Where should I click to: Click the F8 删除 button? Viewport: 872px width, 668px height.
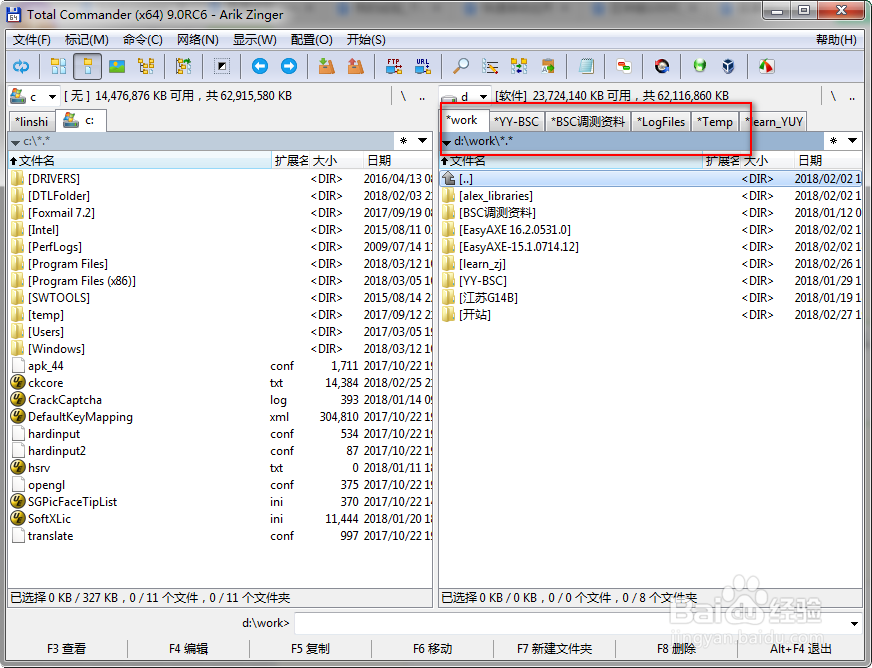tap(676, 649)
